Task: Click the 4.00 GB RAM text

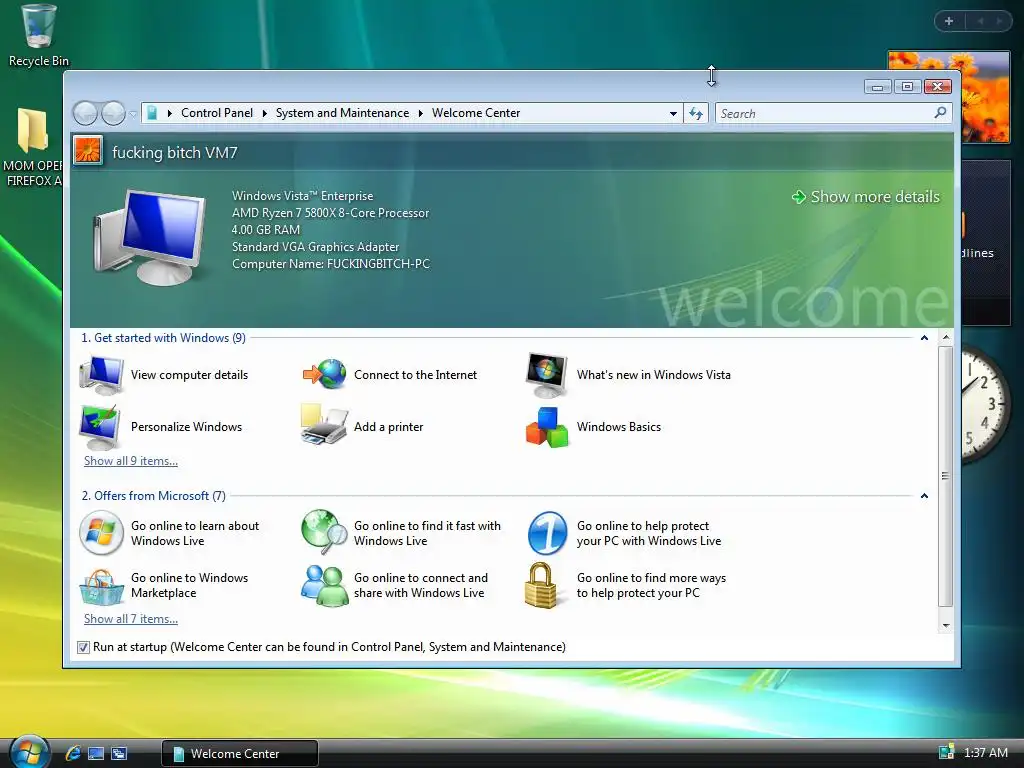Action: 266,230
